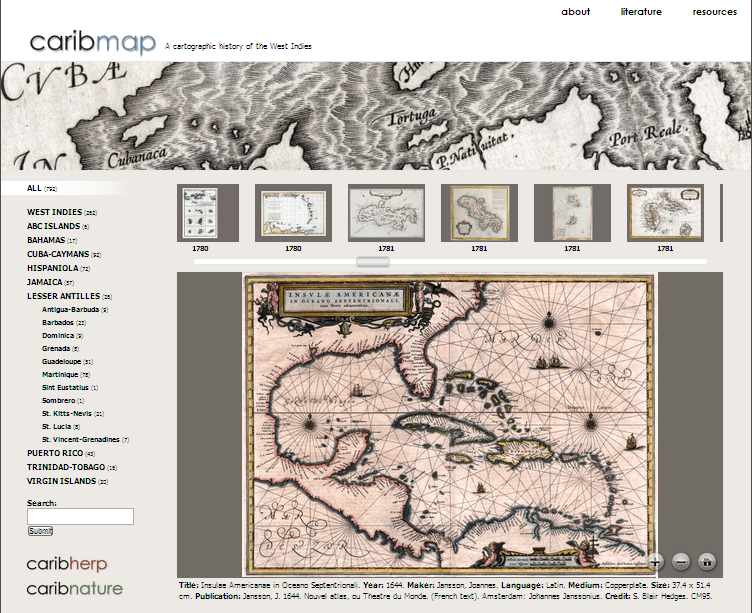The image size is (752, 613).
Task: Open the resources menu item
Action: tap(714, 12)
